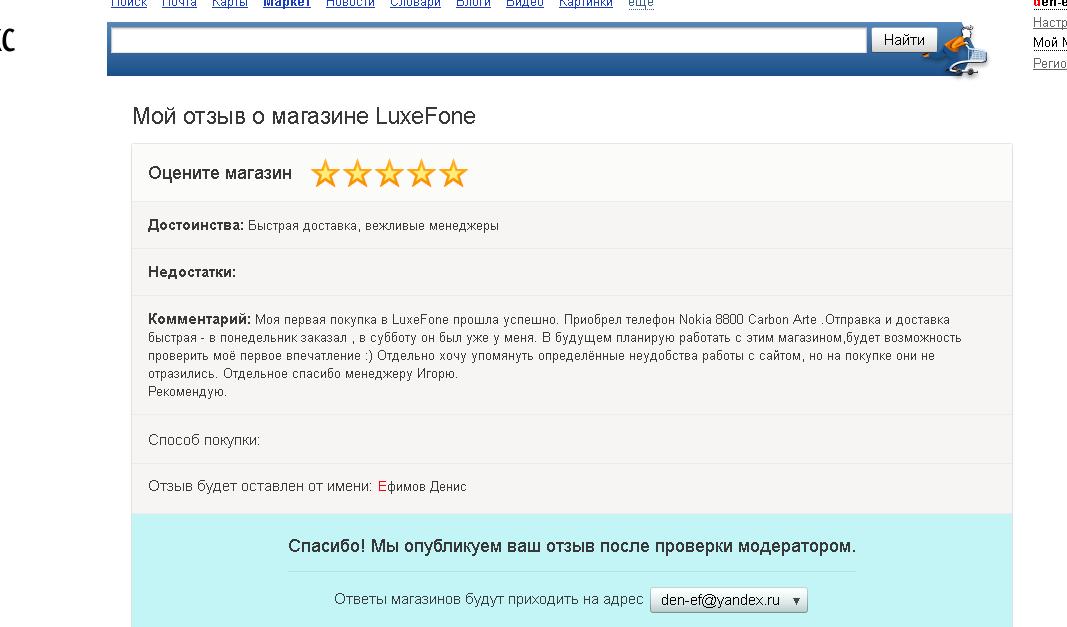1067x627 pixels.
Task: Click the Ефимов Денис user name
Action: point(422,486)
